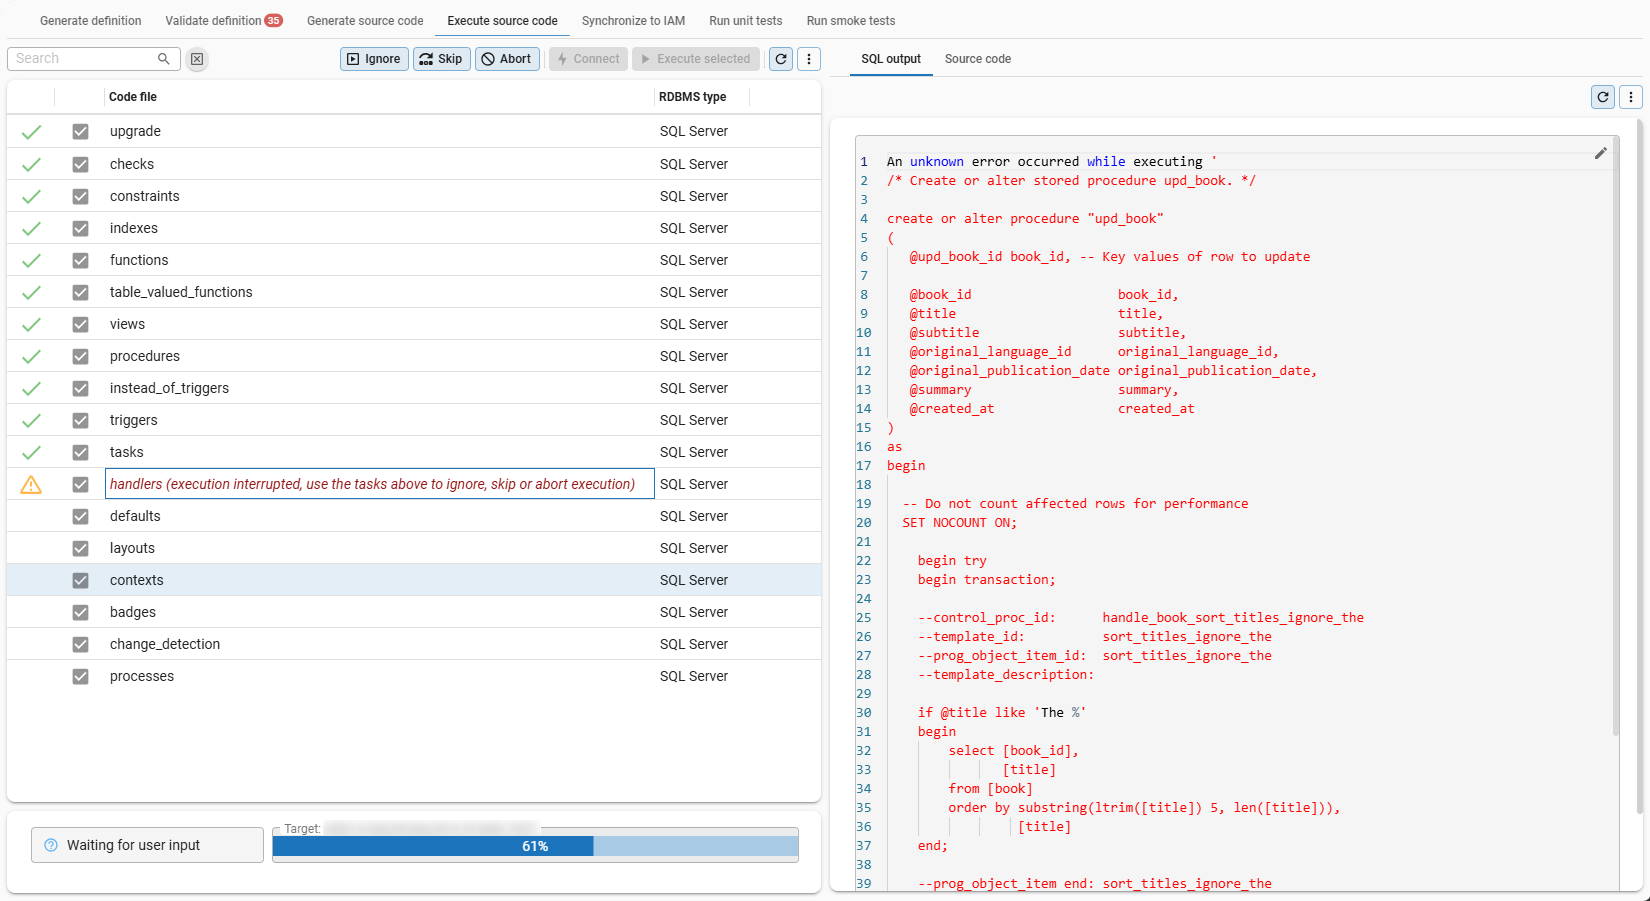Uncheck the handlers code file checkbox
Viewport: 1650px width, 901px height.
[x=80, y=484]
